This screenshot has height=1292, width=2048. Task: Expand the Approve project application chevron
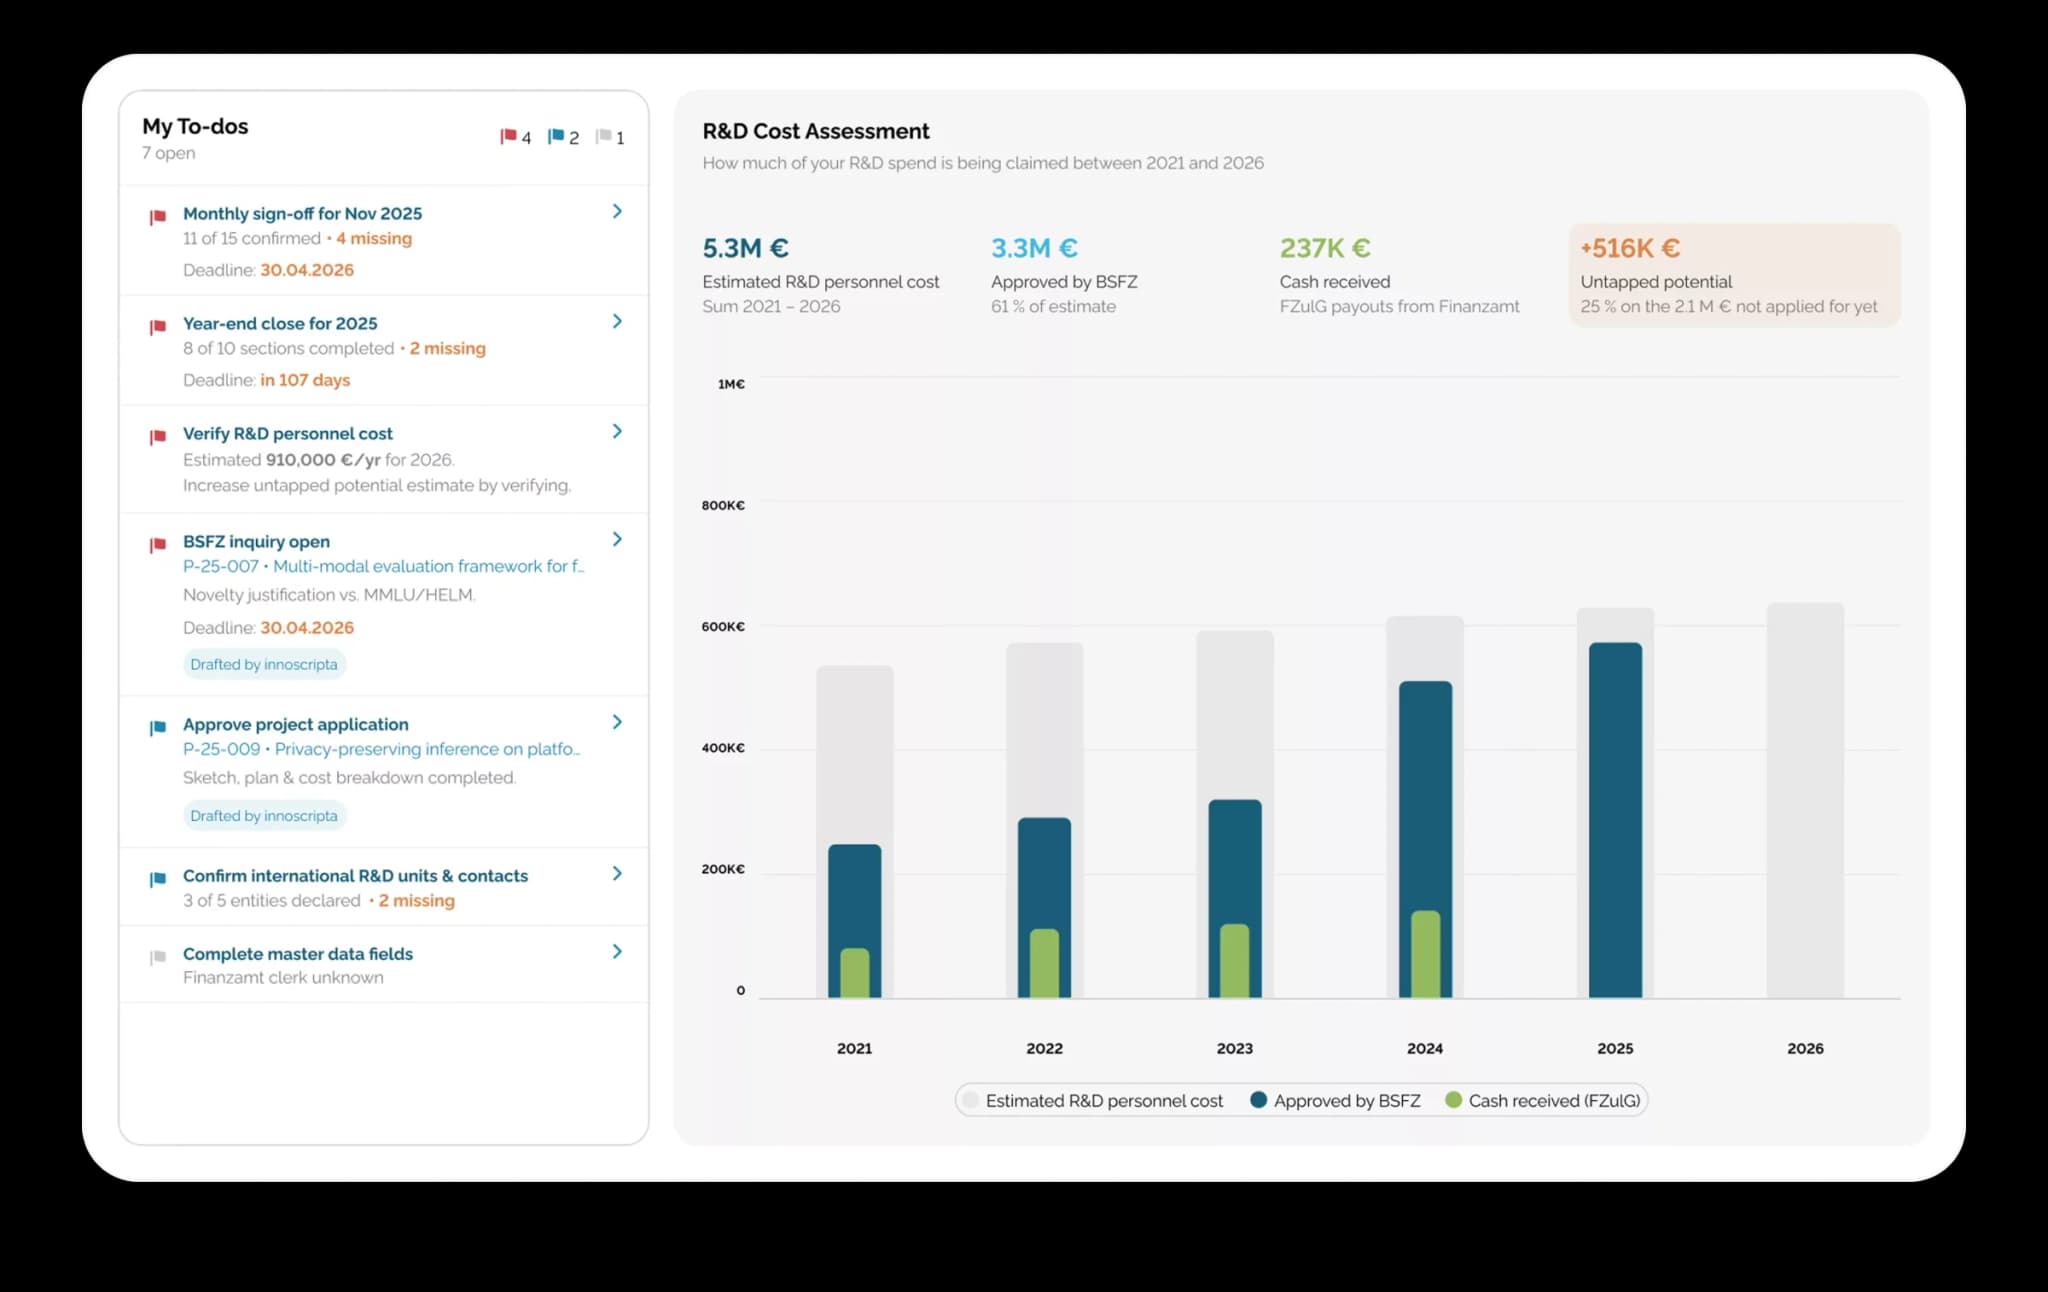coord(617,722)
